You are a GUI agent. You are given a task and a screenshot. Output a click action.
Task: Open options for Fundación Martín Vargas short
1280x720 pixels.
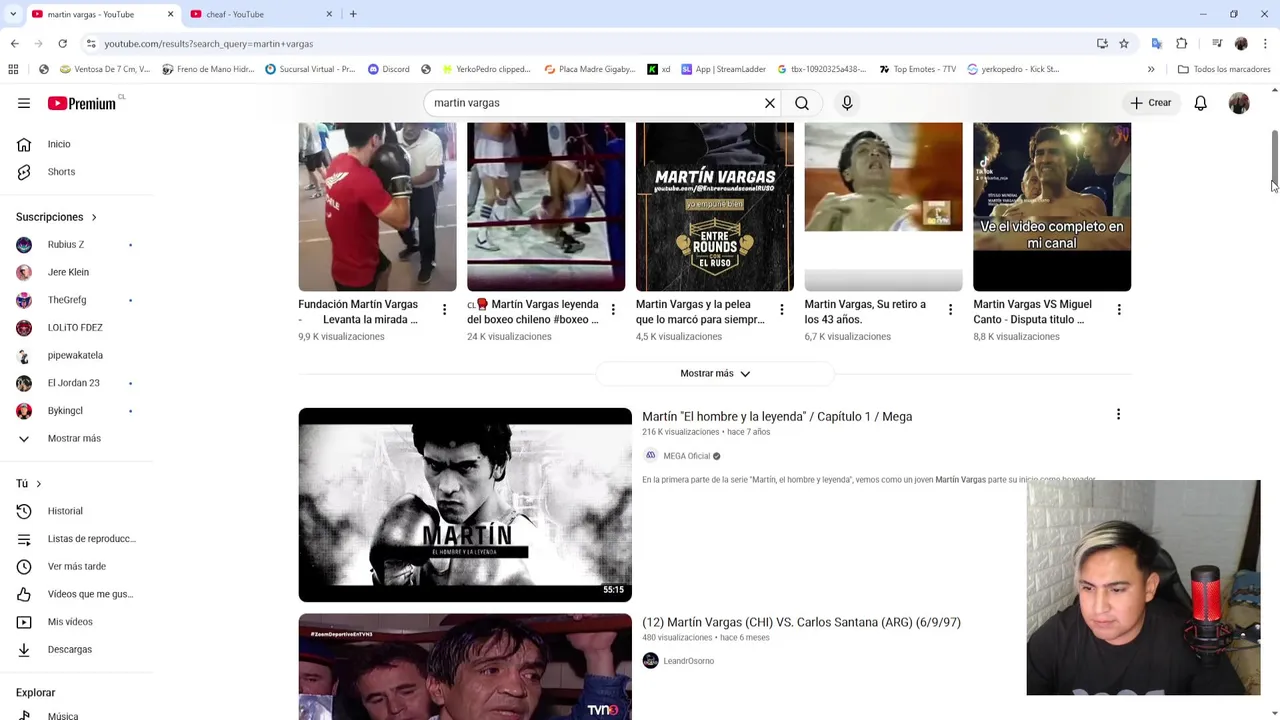tap(444, 310)
